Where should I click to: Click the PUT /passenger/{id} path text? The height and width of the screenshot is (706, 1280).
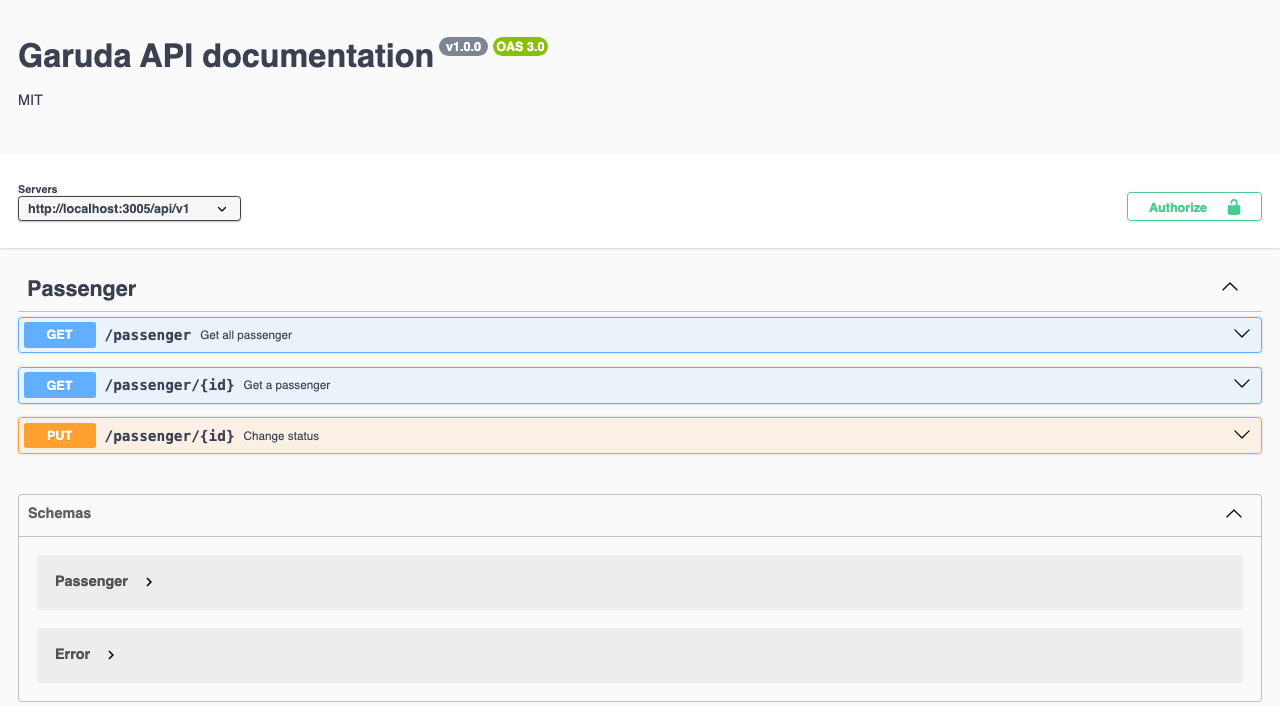tap(170, 436)
